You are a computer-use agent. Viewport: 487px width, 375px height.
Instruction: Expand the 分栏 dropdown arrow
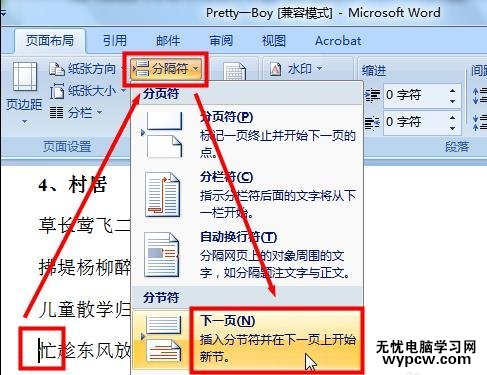click(99, 113)
